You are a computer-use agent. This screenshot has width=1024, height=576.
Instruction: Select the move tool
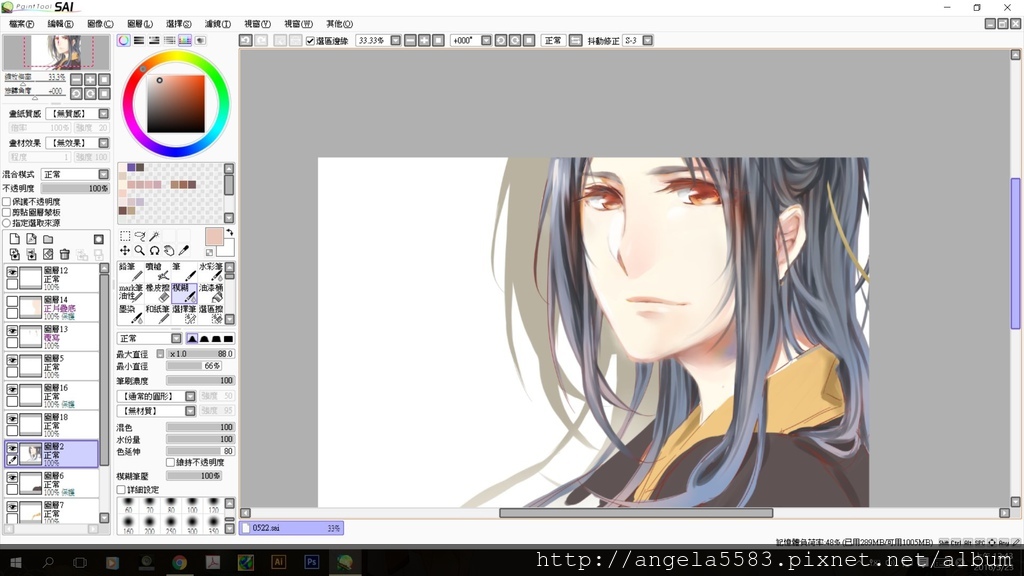[x=125, y=250]
